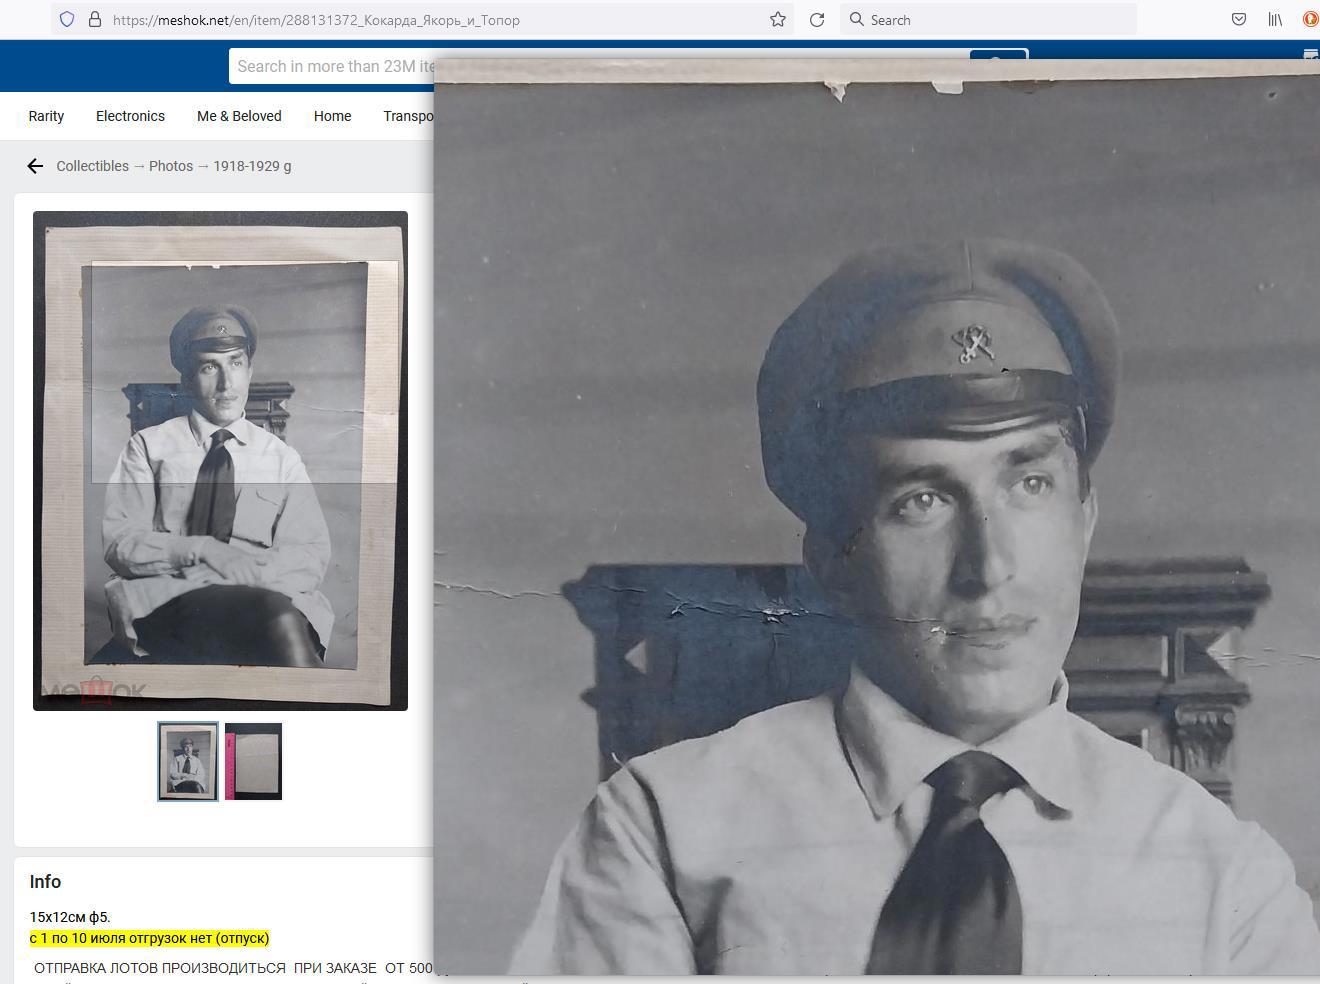1320x984 pixels.
Task: Open the Firefox Library icon
Action: pos(1275,19)
